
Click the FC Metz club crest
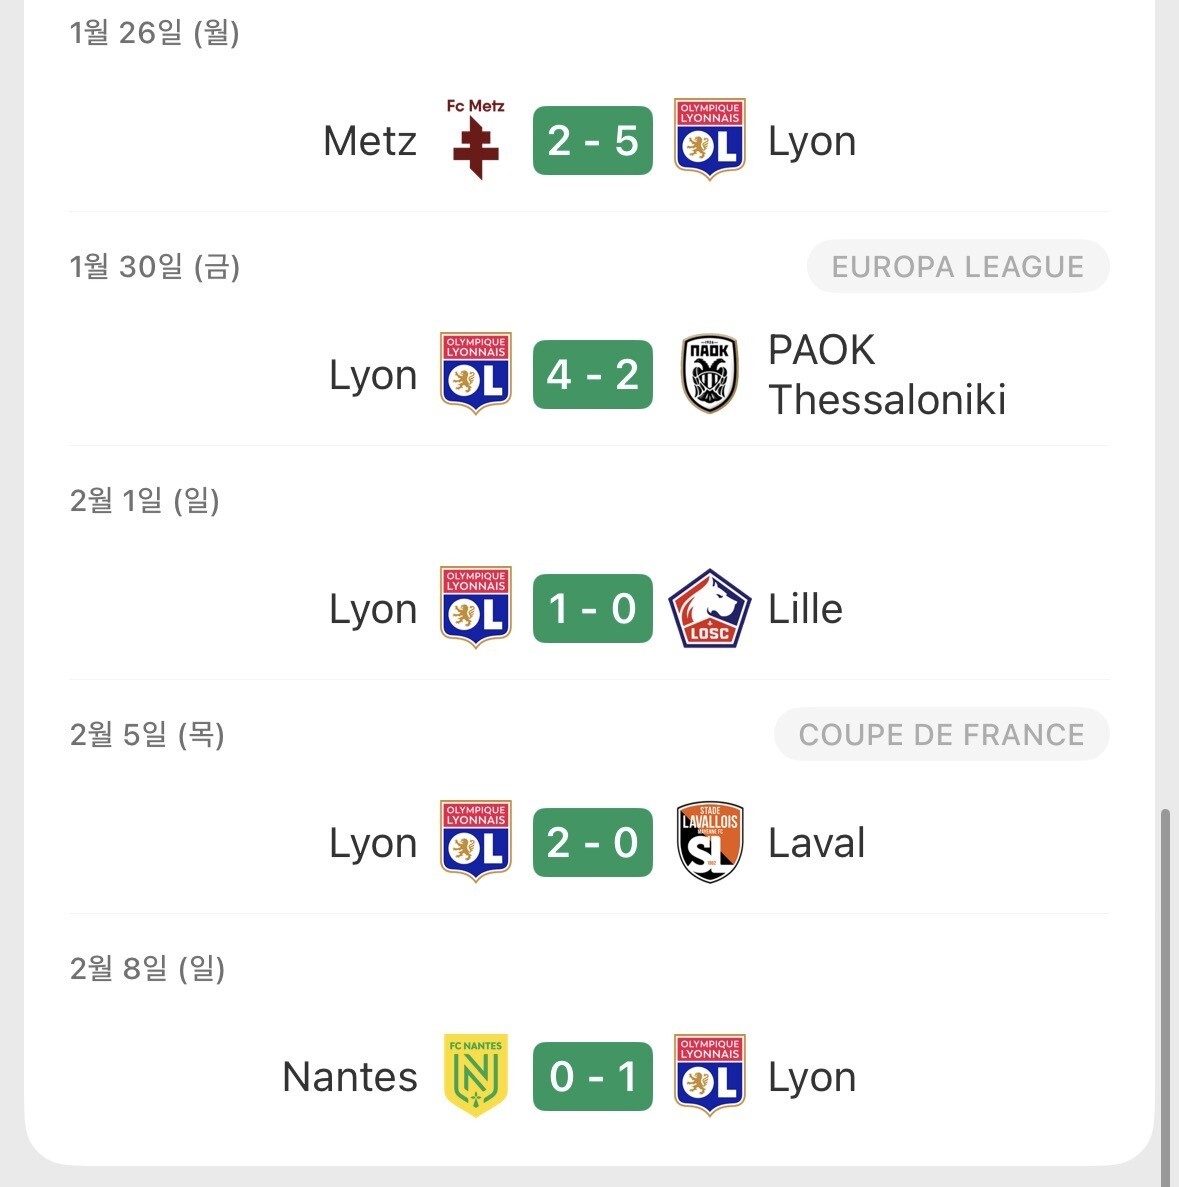(x=476, y=140)
